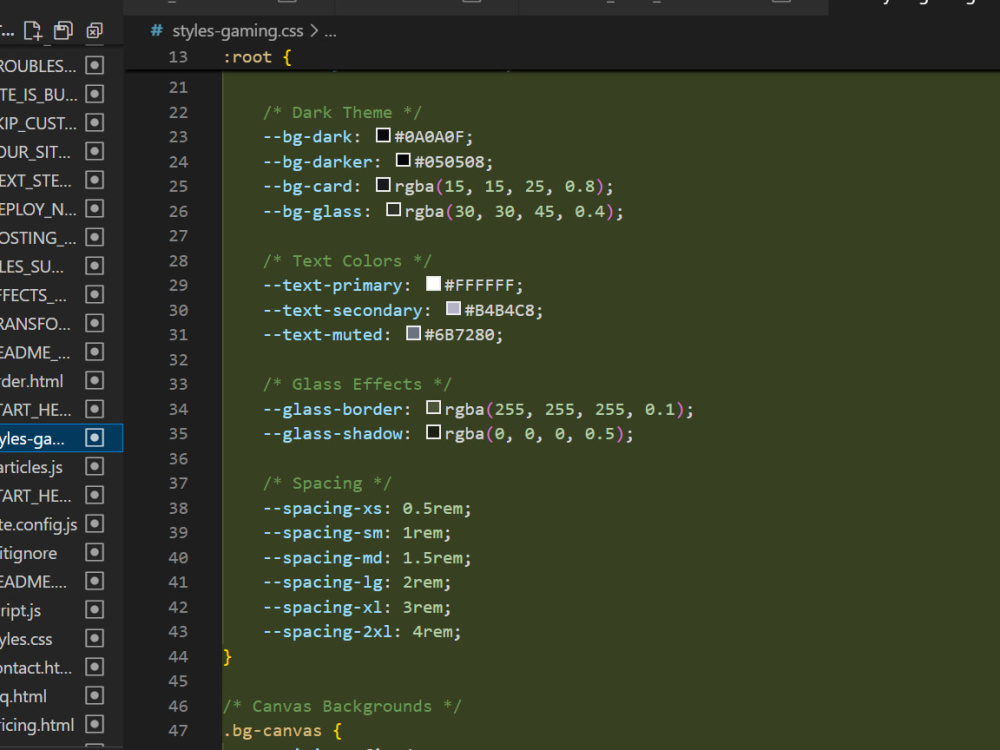Viewport: 1000px width, 750px height.
Task: Click the /* Spacing */ comment
Action: 327,483
